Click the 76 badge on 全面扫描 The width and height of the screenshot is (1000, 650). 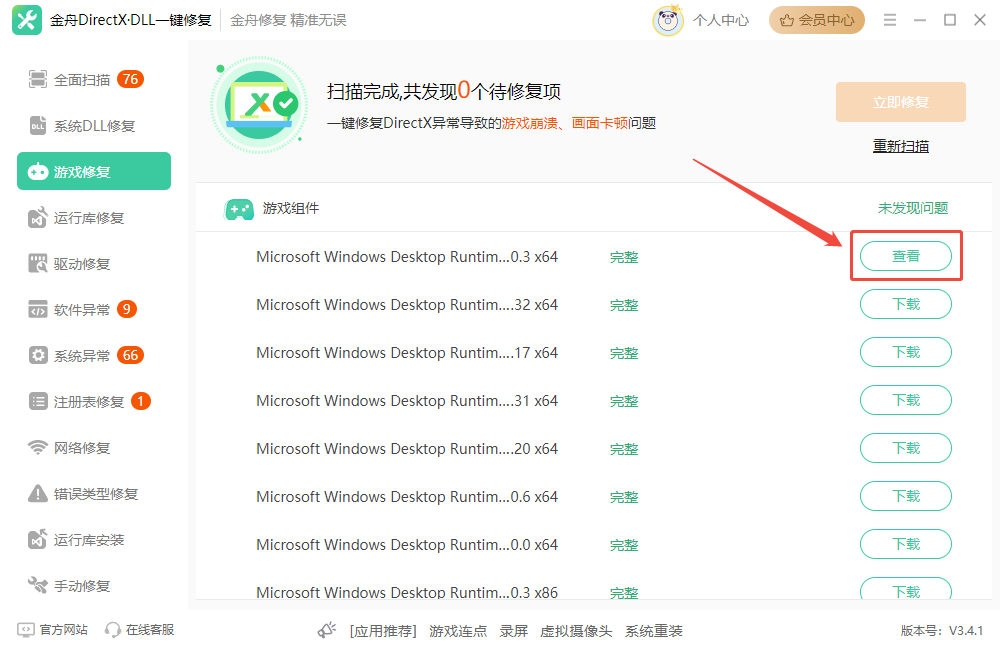tap(130, 79)
